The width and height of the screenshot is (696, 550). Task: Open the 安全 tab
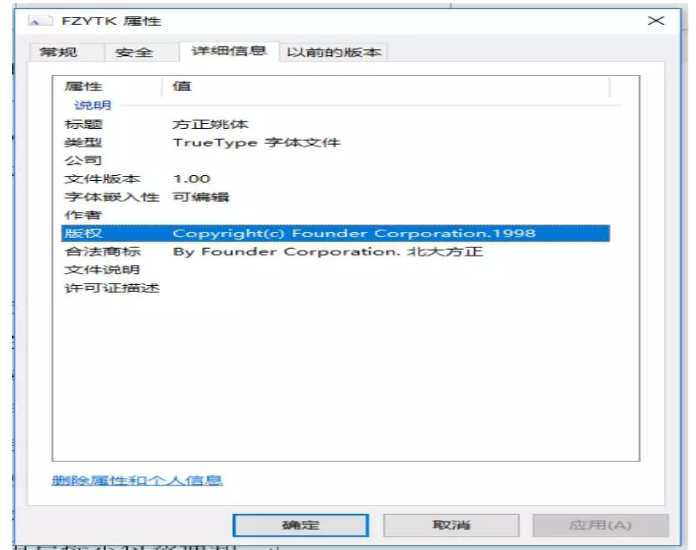(x=134, y=53)
